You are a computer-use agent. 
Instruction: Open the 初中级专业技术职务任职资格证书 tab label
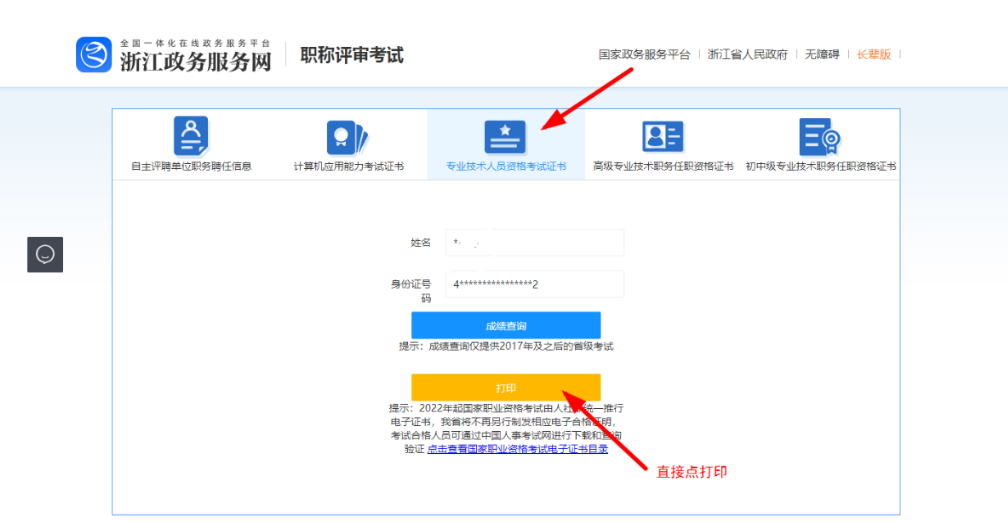[820, 166]
